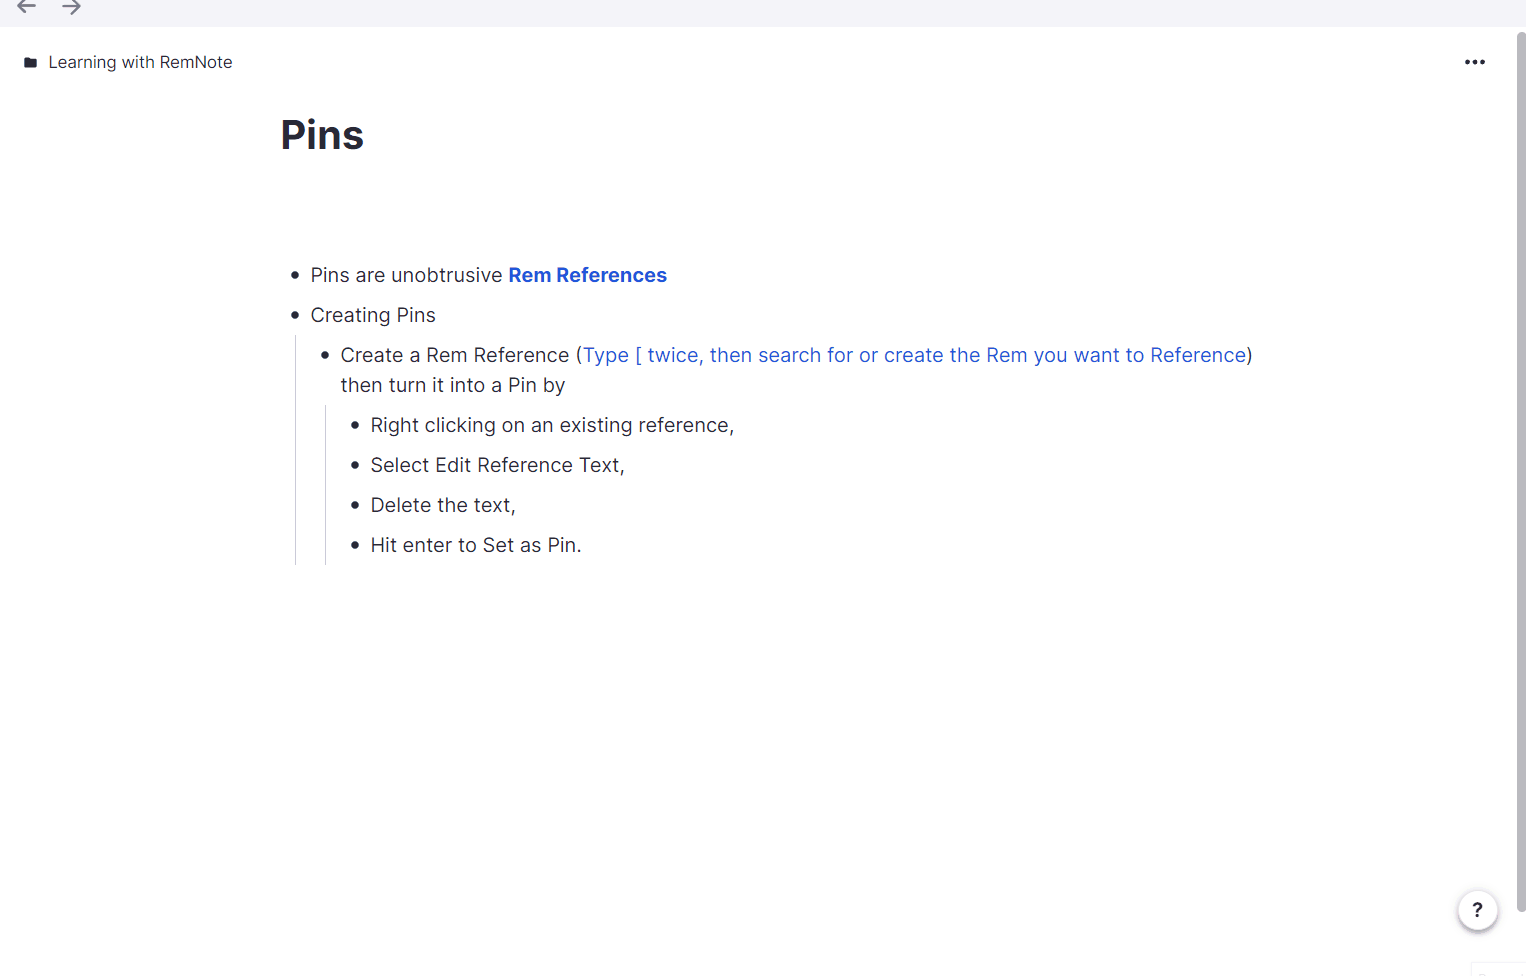This screenshot has width=1526, height=976.
Task: Click the "Hit enter to Set as Pin." line
Action: point(476,545)
